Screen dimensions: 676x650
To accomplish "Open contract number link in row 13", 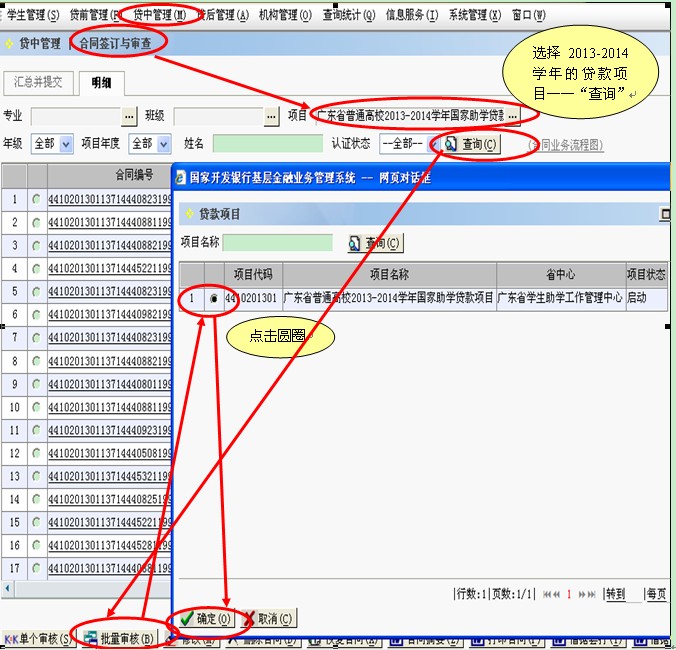I will coord(110,476).
